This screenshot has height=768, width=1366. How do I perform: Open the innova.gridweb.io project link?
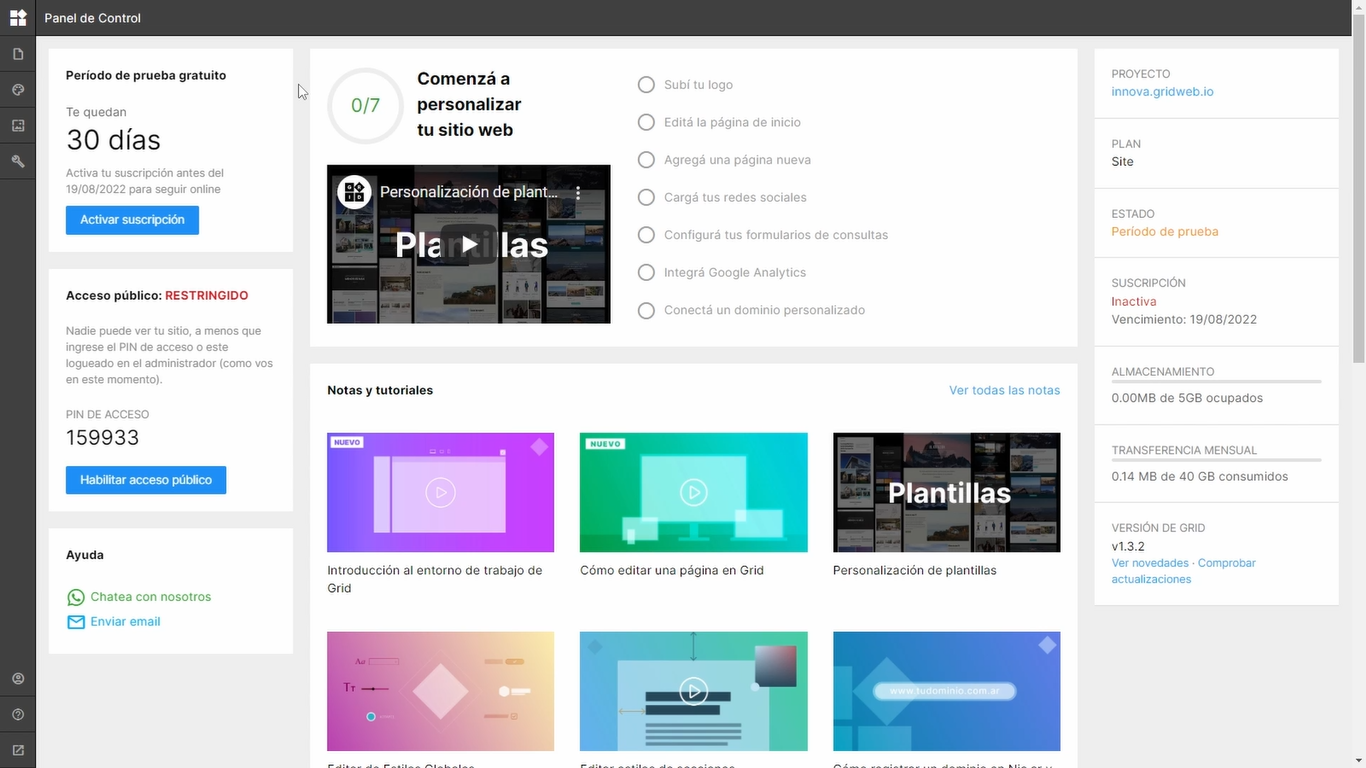coord(1162,91)
